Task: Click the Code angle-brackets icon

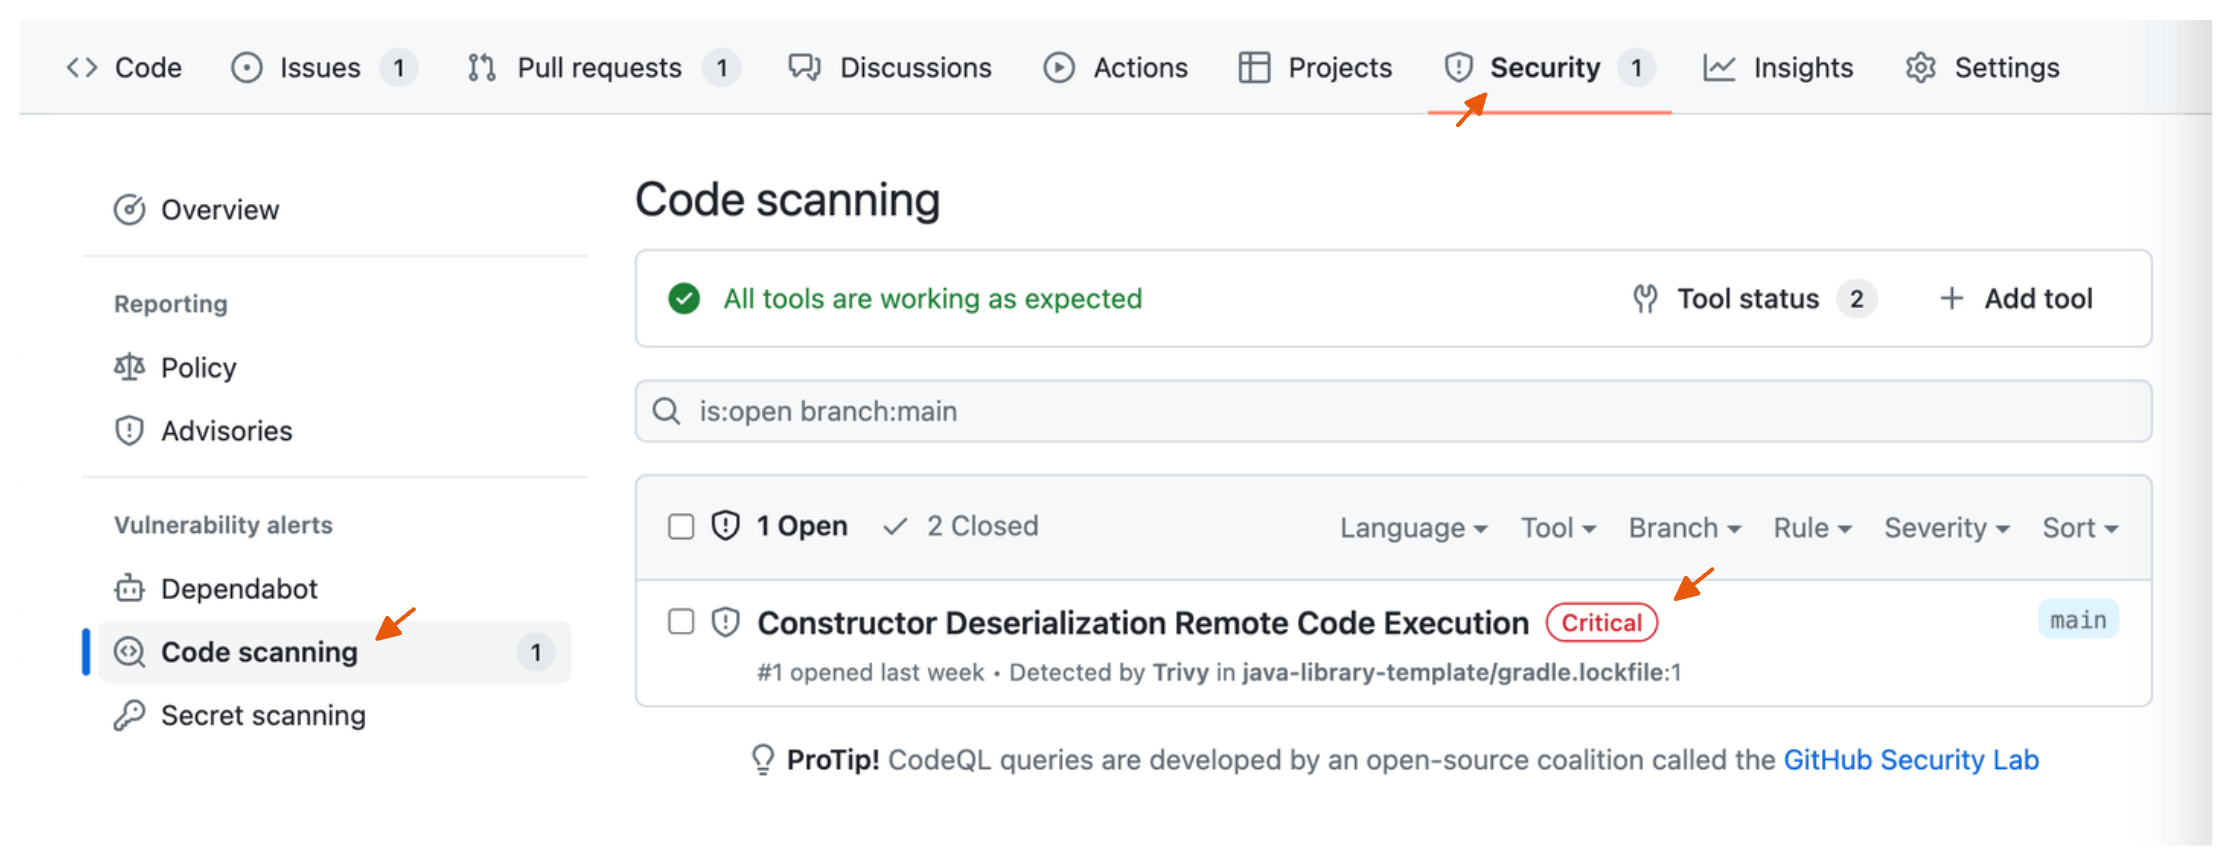Action: click(82, 68)
